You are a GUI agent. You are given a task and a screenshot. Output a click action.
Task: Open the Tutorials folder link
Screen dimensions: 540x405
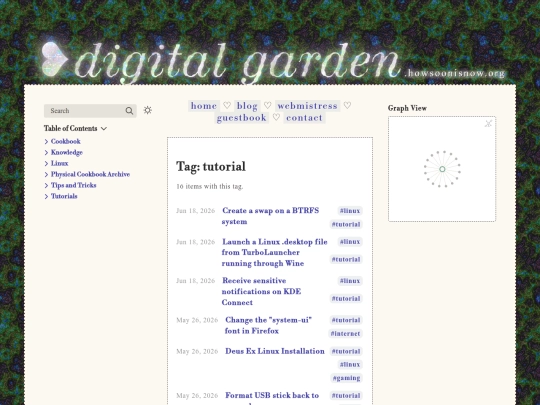coord(64,197)
